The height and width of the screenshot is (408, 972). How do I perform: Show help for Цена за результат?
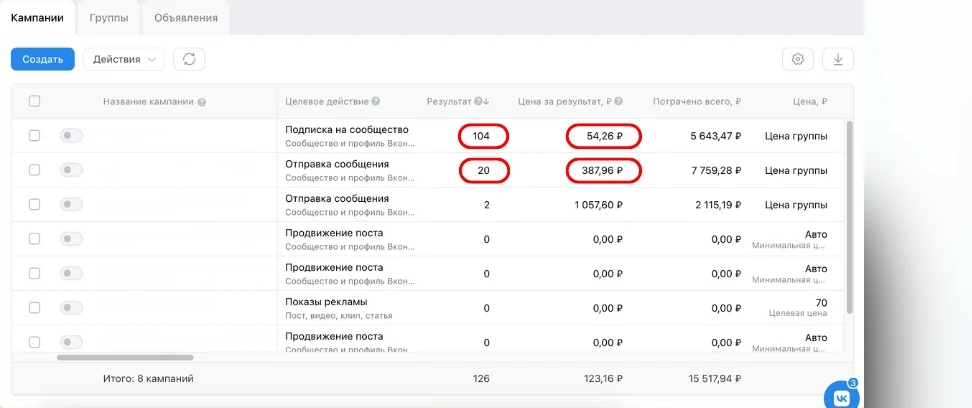coord(619,102)
